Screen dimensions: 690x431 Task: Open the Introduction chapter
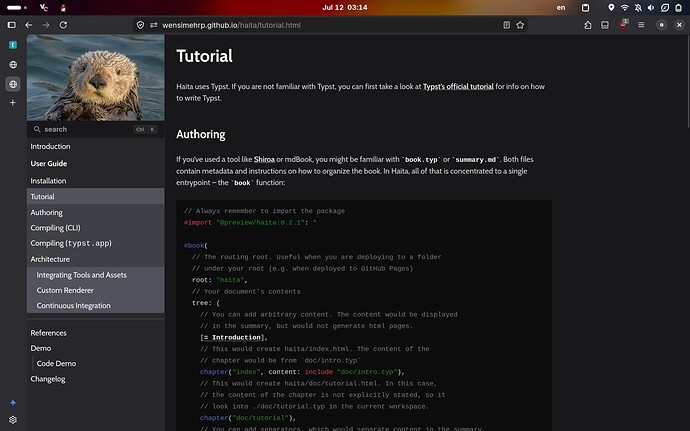[x=50, y=146]
